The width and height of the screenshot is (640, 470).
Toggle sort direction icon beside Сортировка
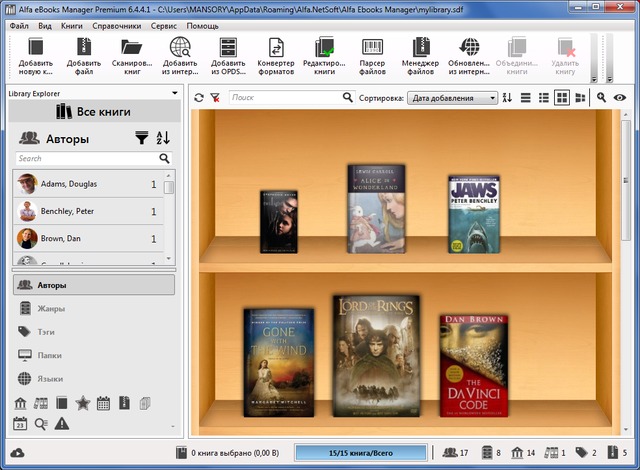507,98
